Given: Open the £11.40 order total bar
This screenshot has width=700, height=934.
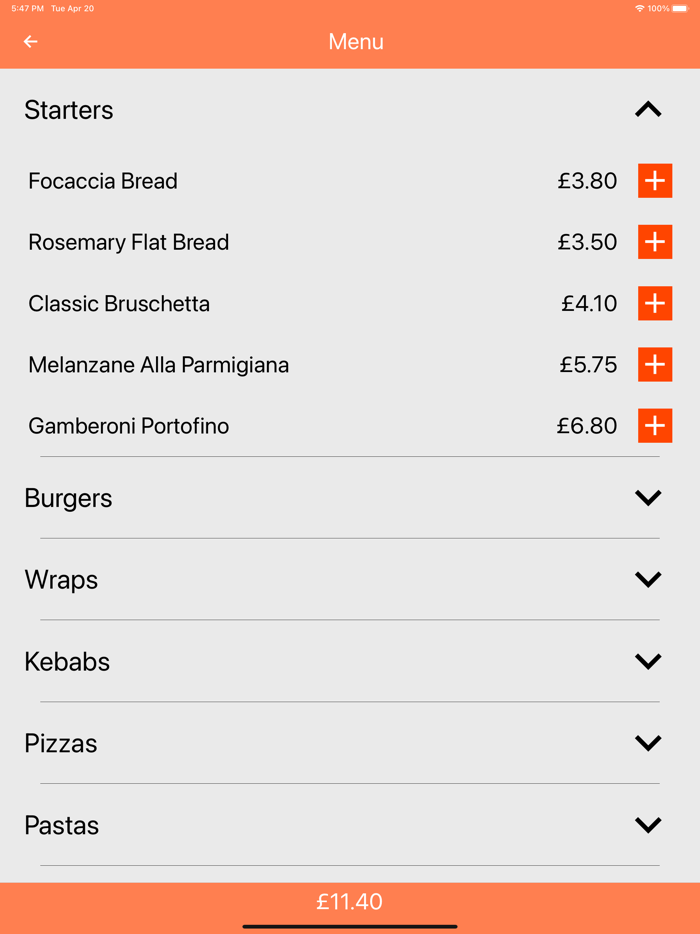Looking at the screenshot, I should coord(350,901).
